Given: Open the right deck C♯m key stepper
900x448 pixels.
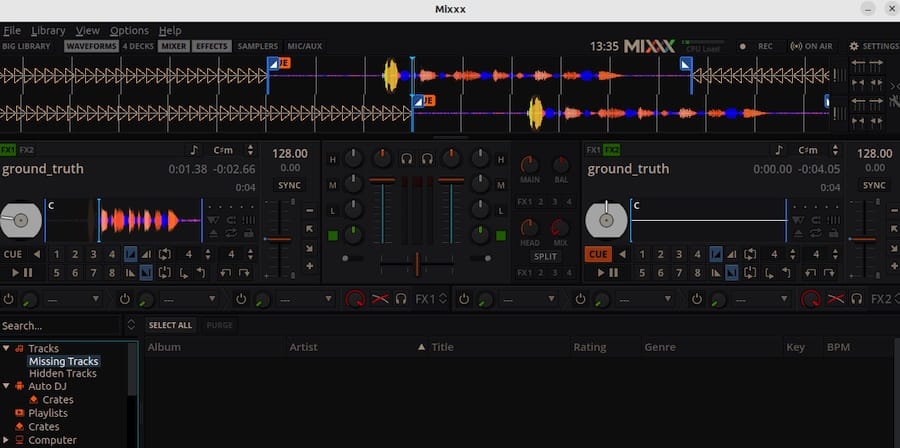Looking at the screenshot, I should click(x=835, y=150).
